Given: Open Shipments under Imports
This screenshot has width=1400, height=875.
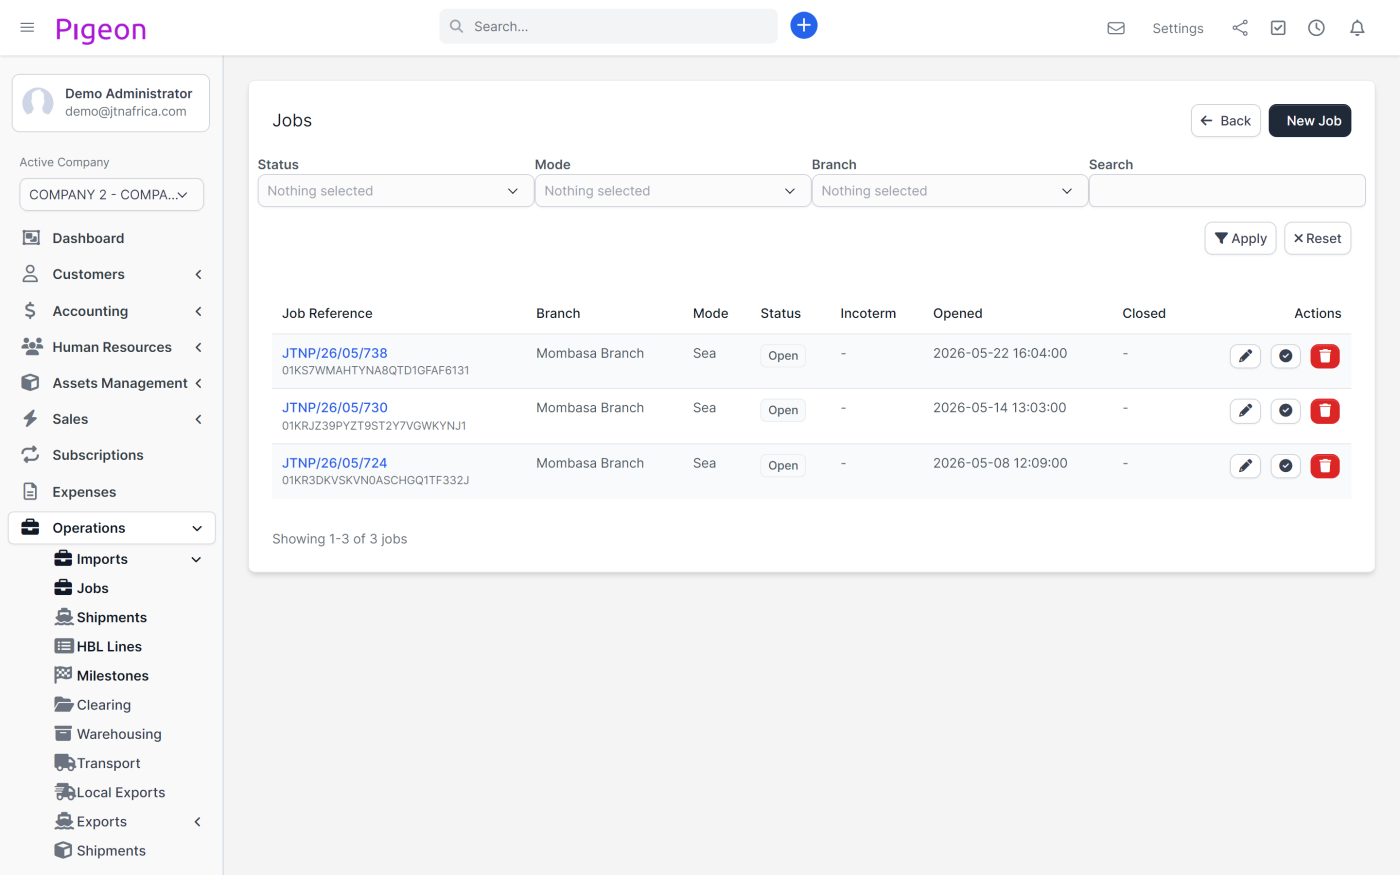Looking at the screenshot, I should pos(111,617).
